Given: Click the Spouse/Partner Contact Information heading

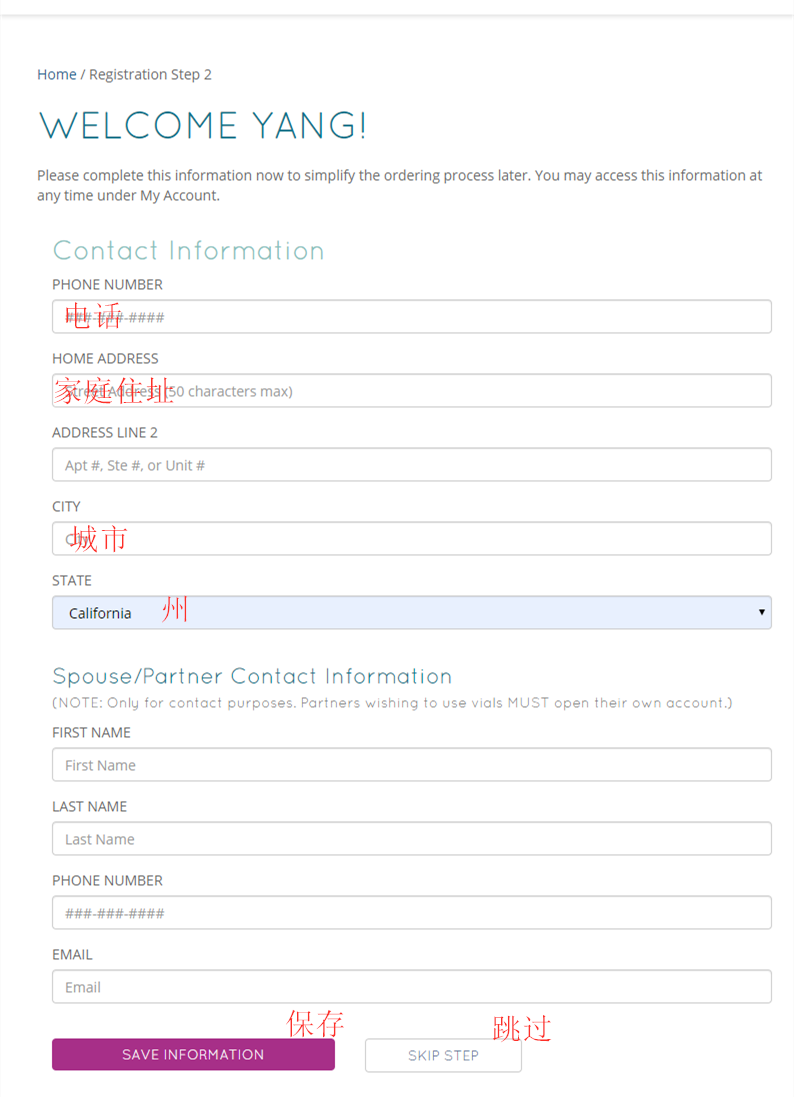Looking at the screenshot, I should coord(252,676).
